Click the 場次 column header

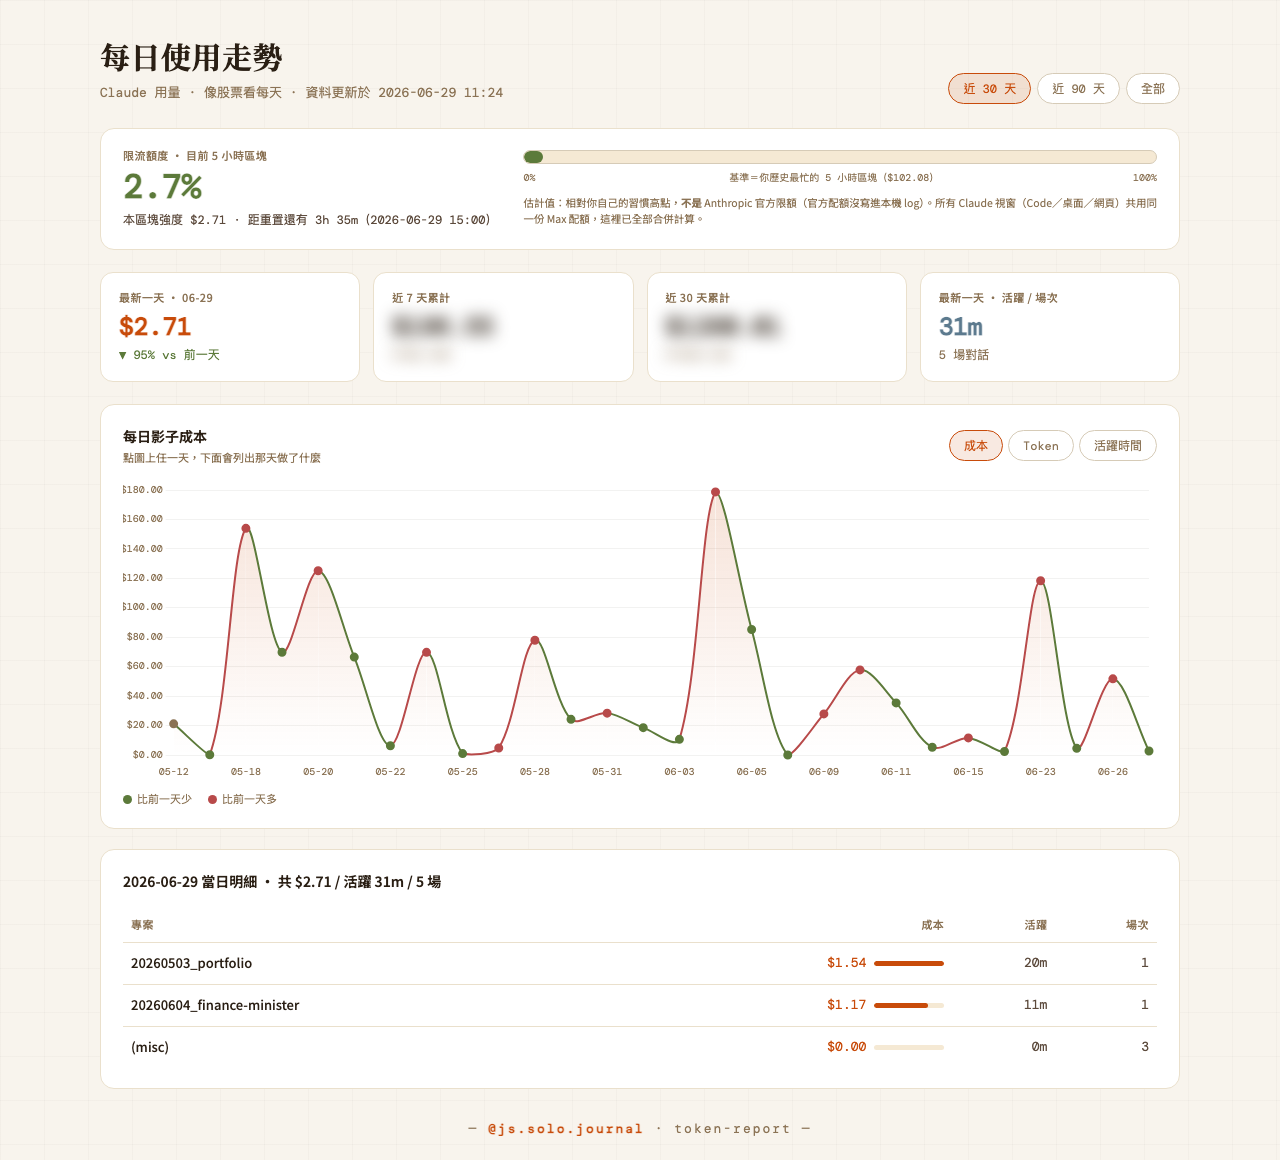click(x=1137, y=925)
